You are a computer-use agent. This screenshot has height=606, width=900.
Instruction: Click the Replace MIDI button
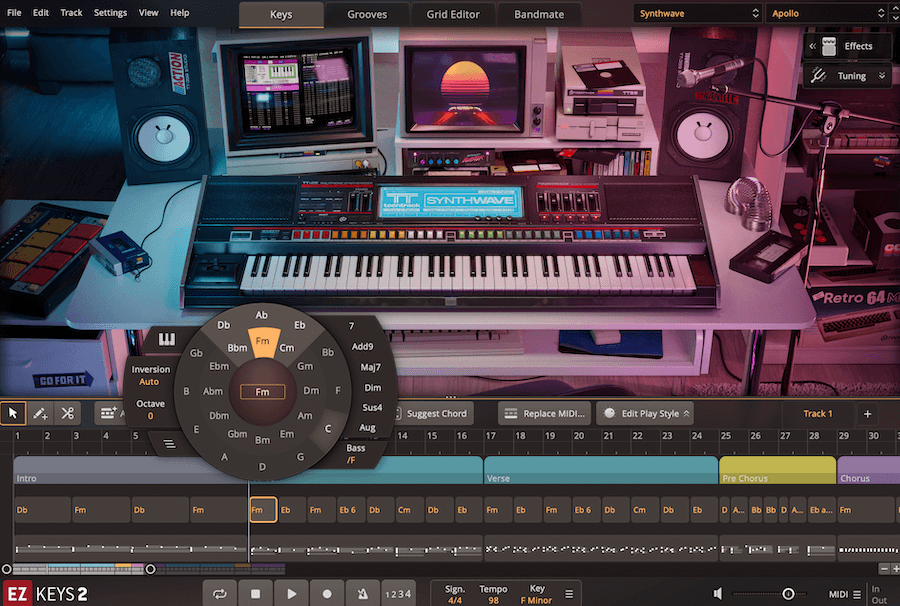546,413
